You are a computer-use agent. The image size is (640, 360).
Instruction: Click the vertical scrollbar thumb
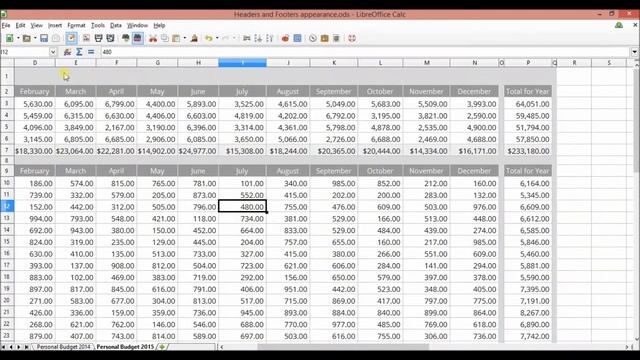(x=637, y=120)
